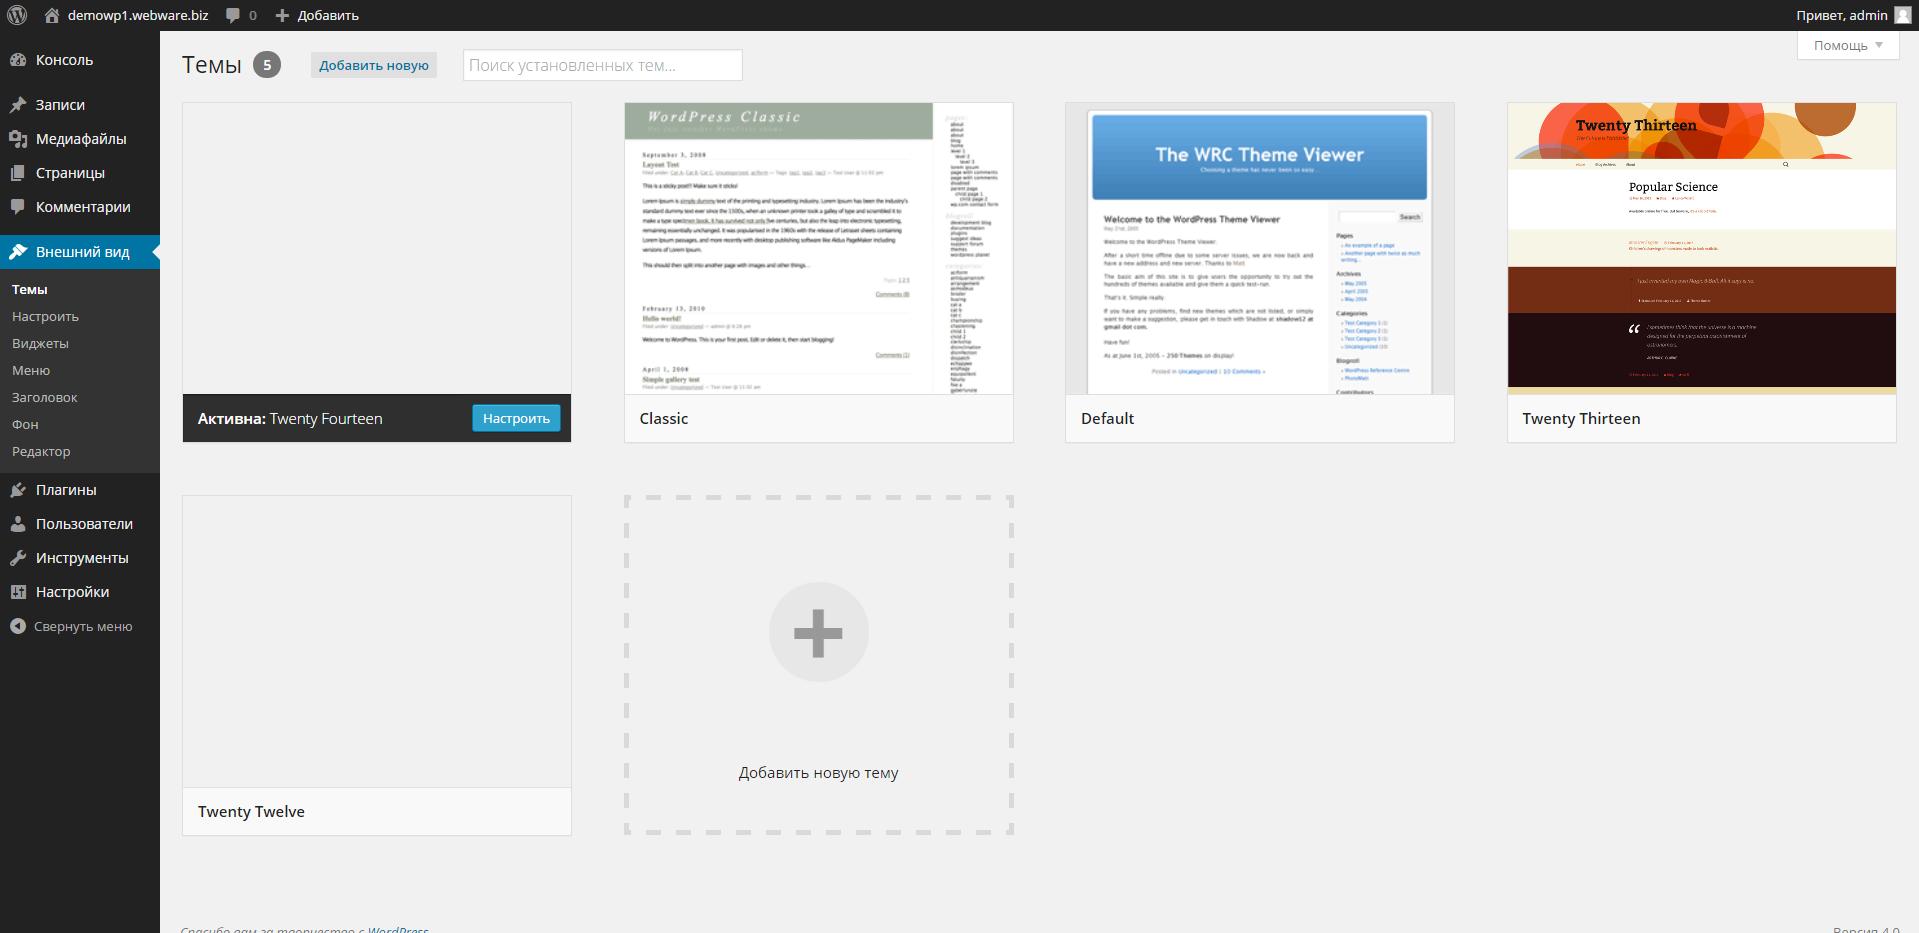
Task: Select the Default theme screenshot
Action: 1260,248
